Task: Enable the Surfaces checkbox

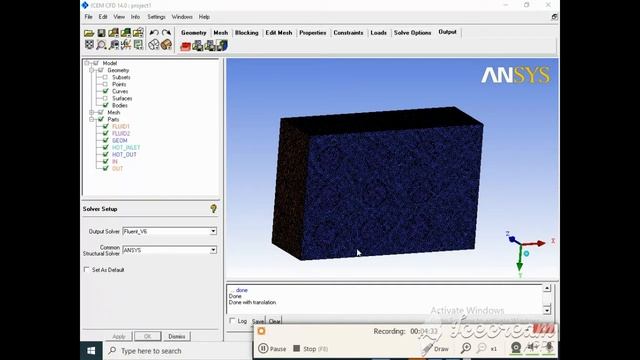Action: click(105, 98)
